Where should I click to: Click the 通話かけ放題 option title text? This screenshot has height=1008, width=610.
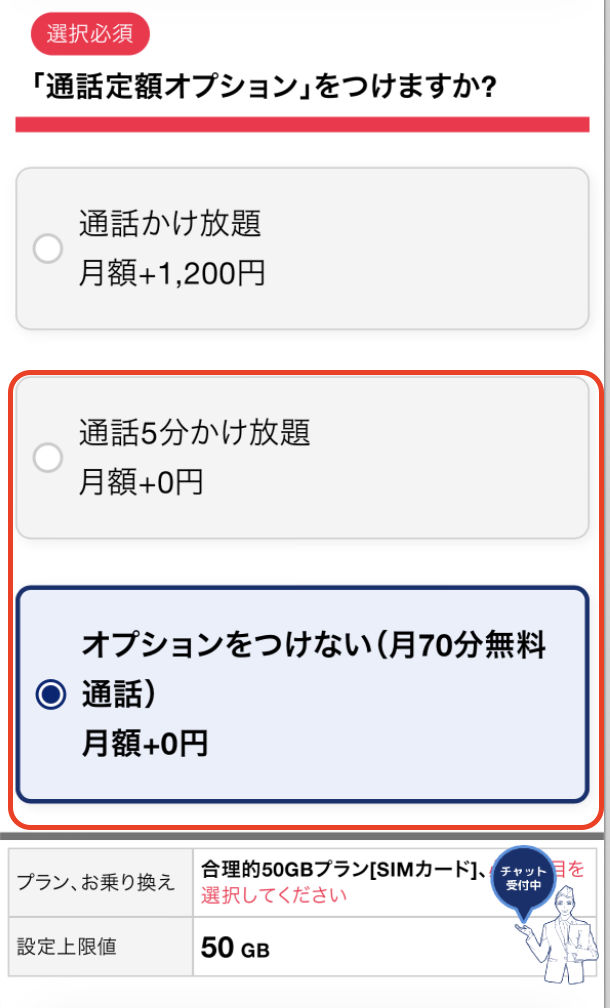coord(170,224)
